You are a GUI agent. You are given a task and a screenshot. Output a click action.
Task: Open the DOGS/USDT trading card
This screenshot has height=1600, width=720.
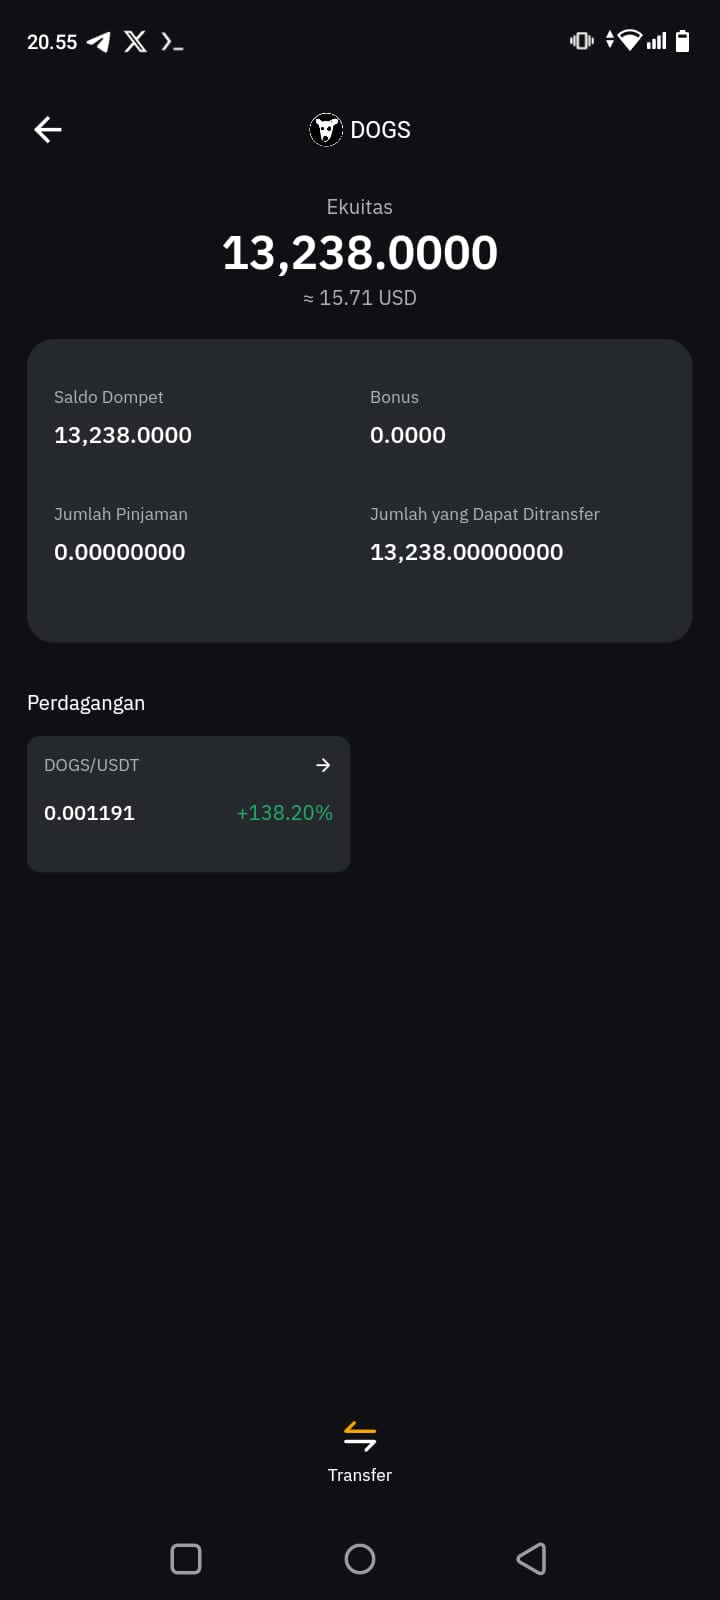[188, 803]
